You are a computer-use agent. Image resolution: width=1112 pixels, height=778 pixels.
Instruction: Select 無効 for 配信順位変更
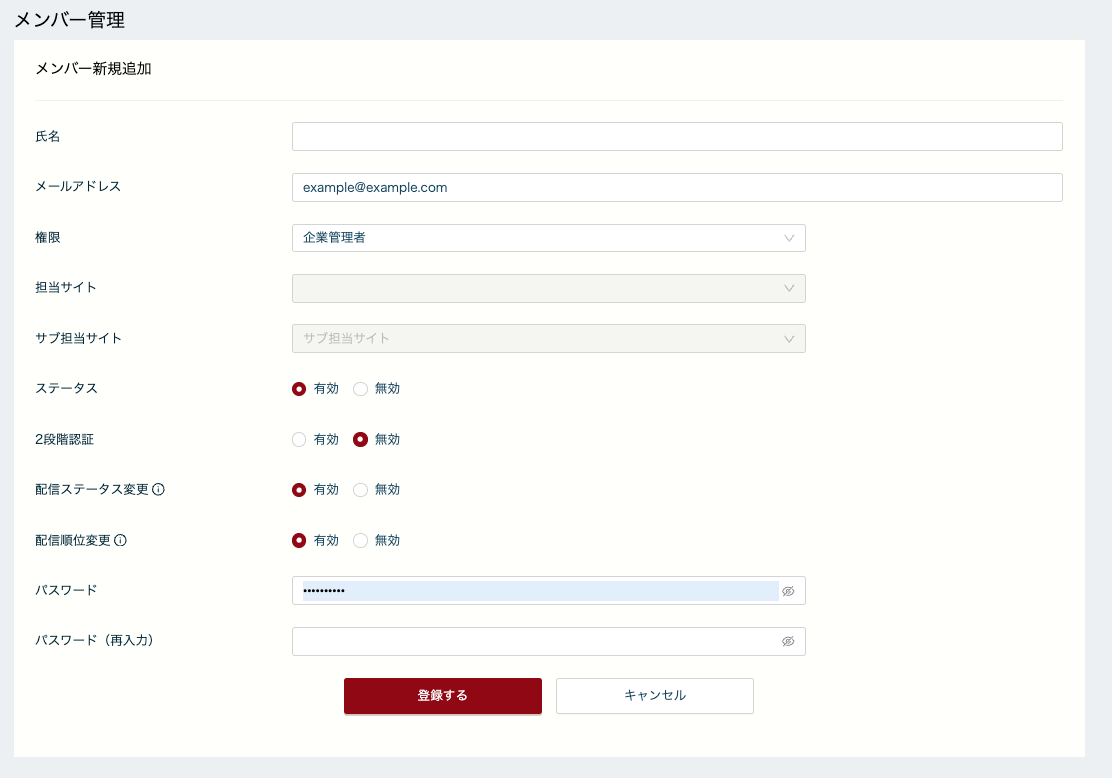pos(360,540)
